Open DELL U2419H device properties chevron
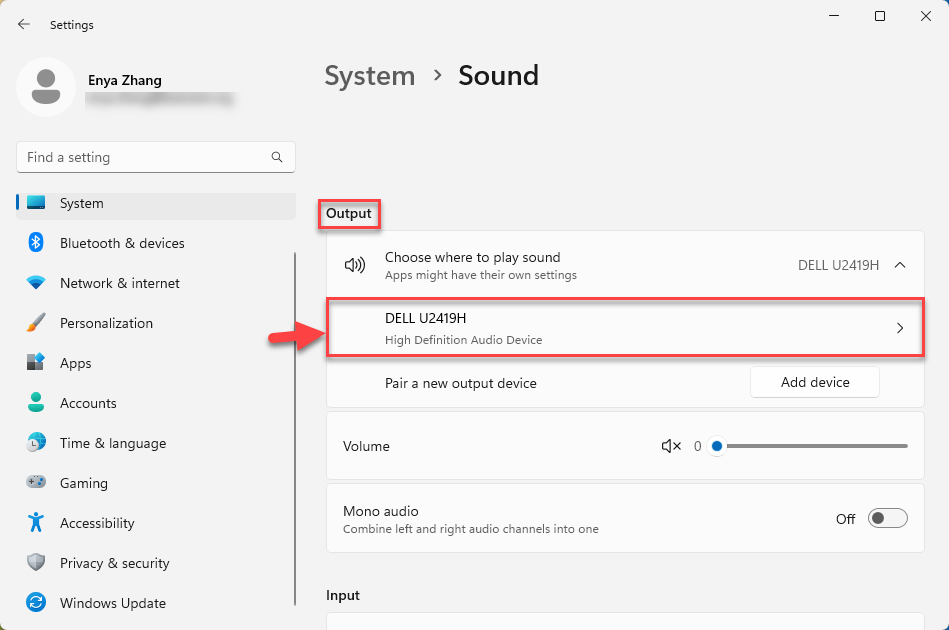 coord(899,328)
